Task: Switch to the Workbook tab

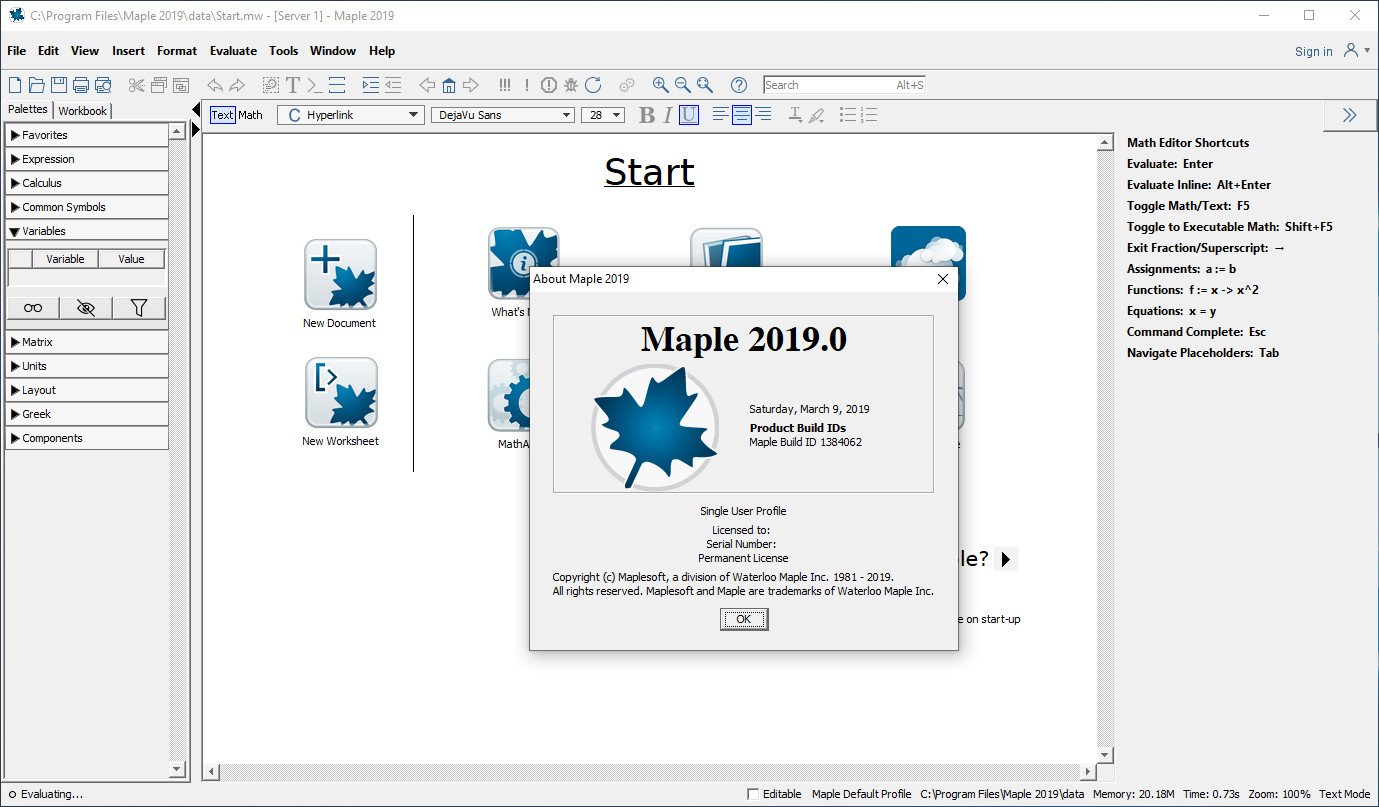Action: pos(82,111)
